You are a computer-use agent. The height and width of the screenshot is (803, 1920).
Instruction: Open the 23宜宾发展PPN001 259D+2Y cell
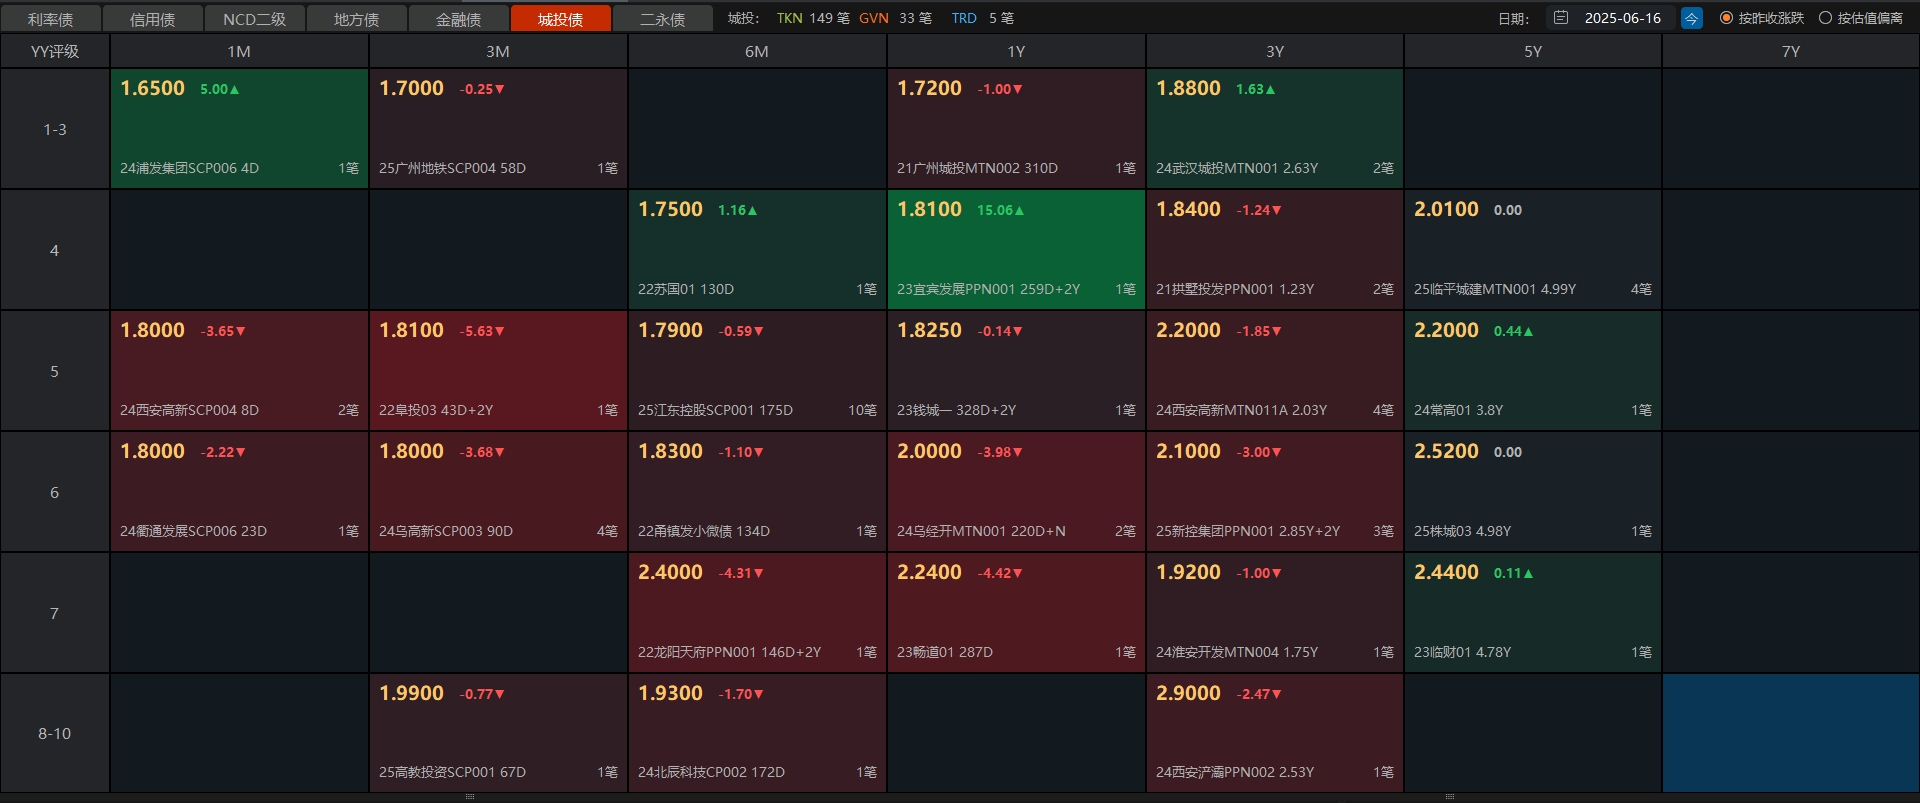pyautogui.click(x=1016, y=250)
